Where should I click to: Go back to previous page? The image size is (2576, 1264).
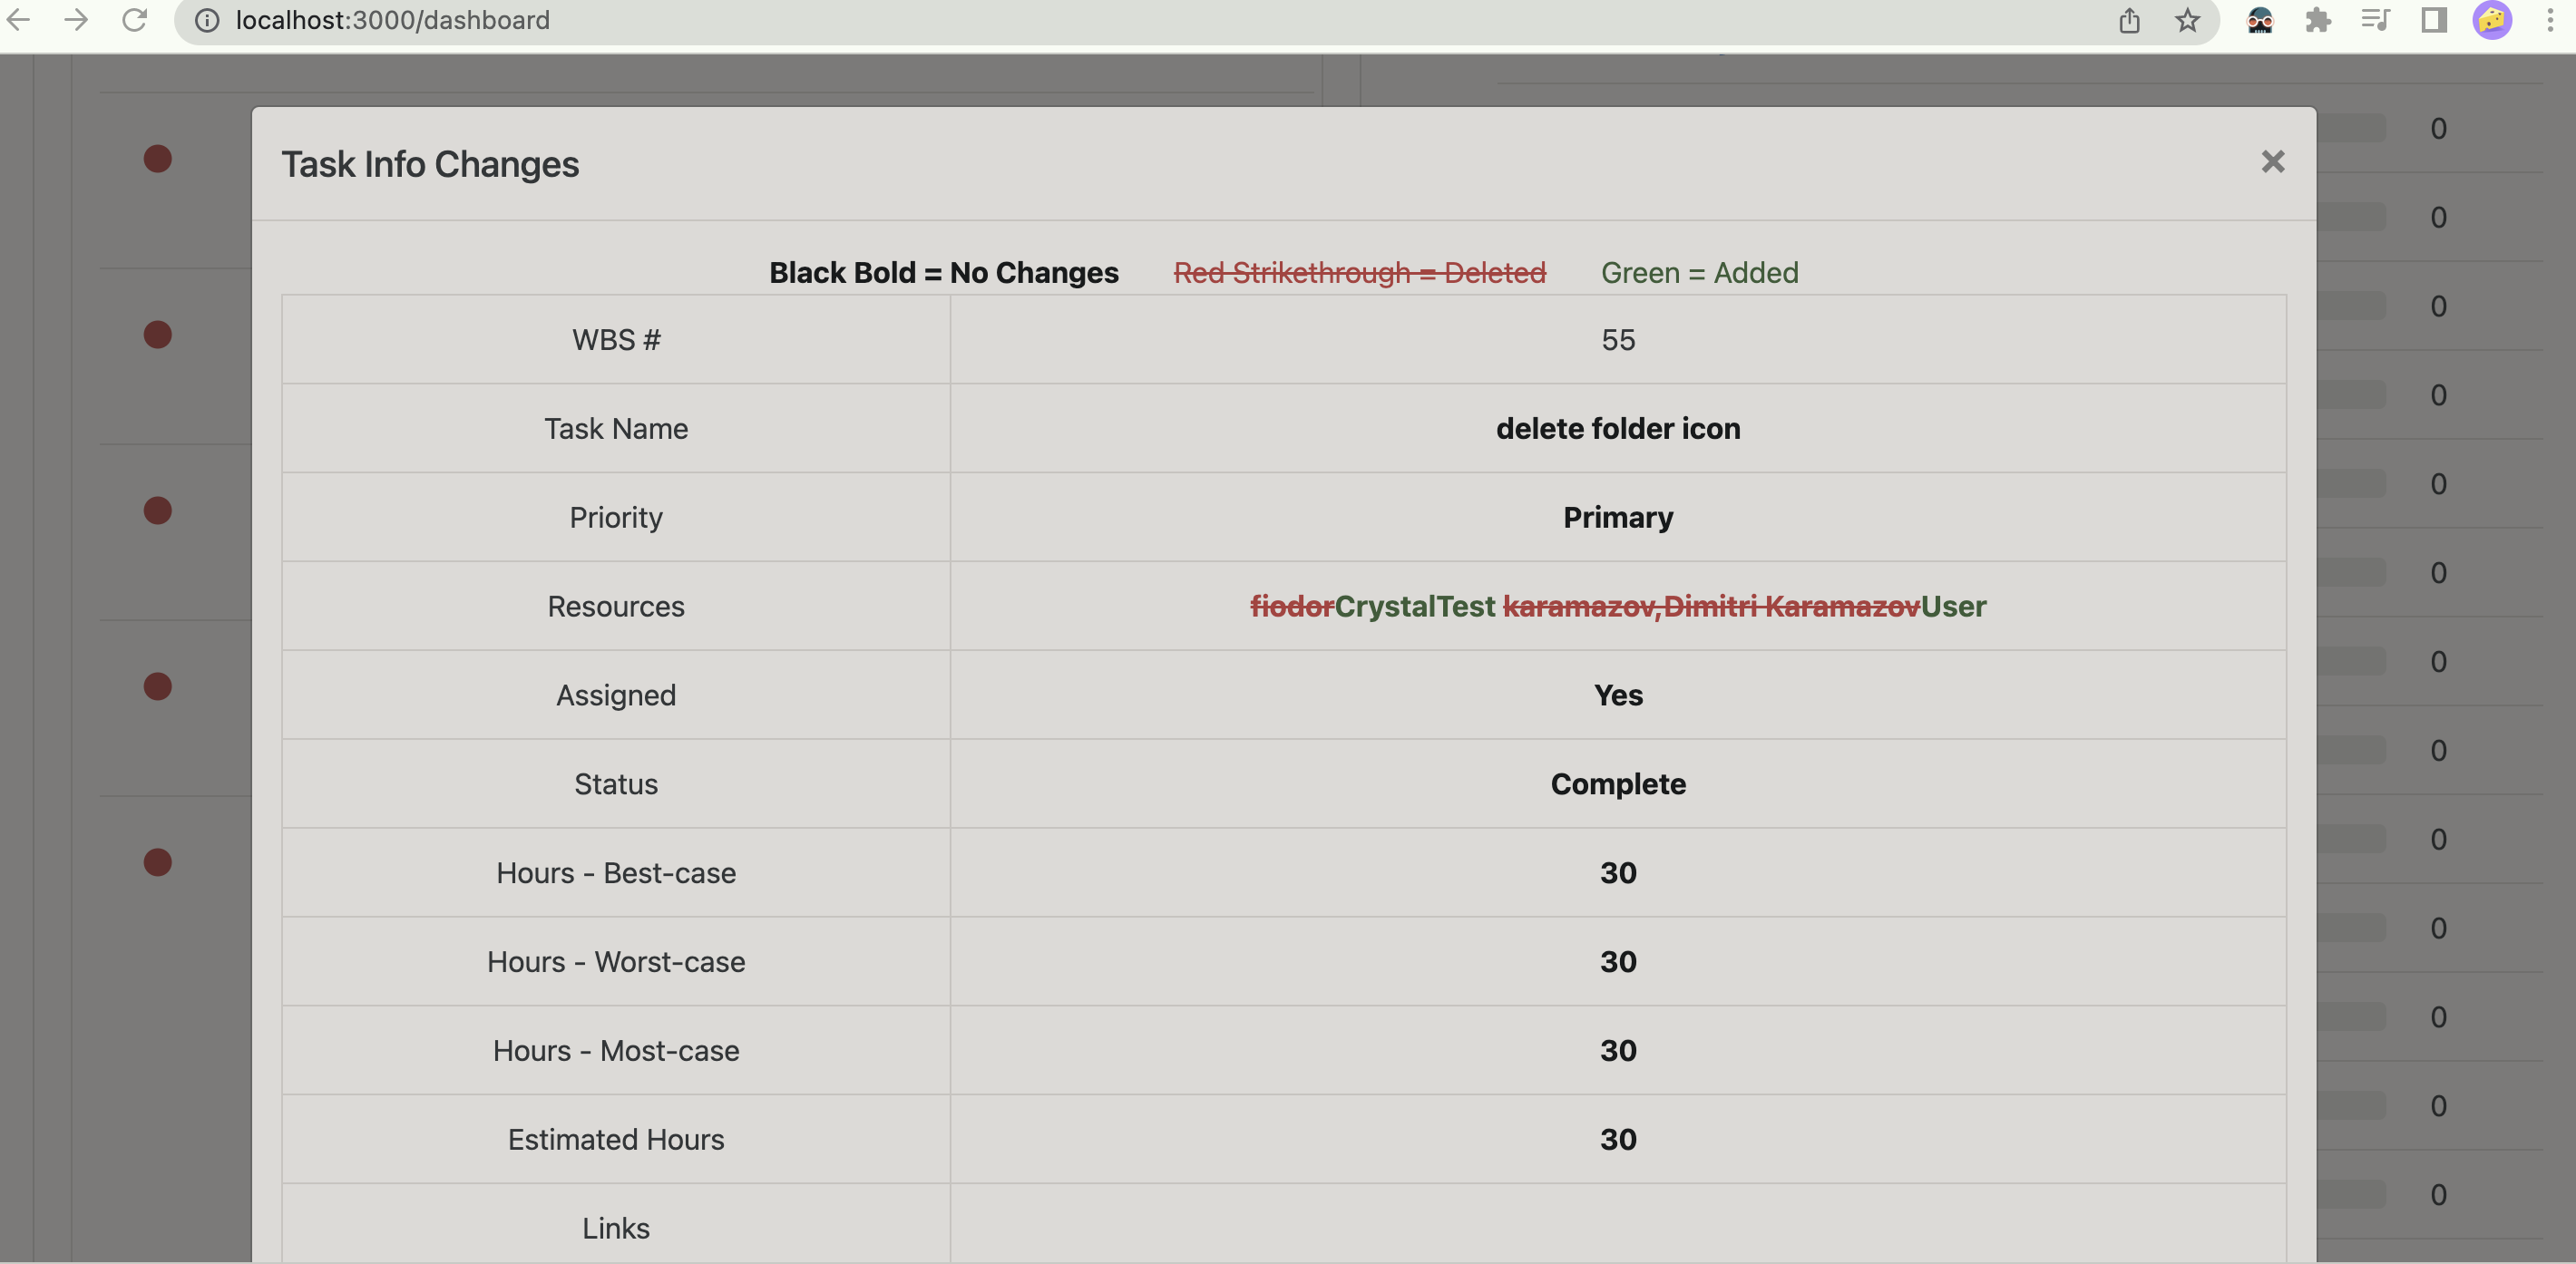point(19,20)
